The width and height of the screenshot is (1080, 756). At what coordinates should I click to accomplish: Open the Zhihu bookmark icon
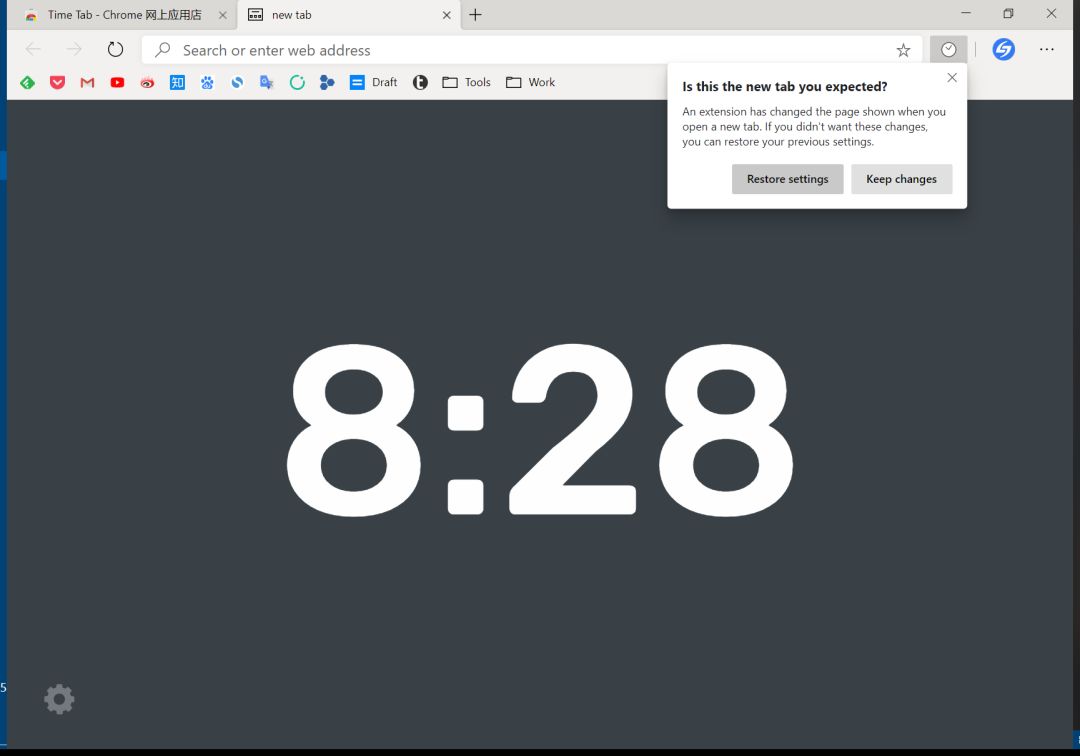tap(177, 83)
